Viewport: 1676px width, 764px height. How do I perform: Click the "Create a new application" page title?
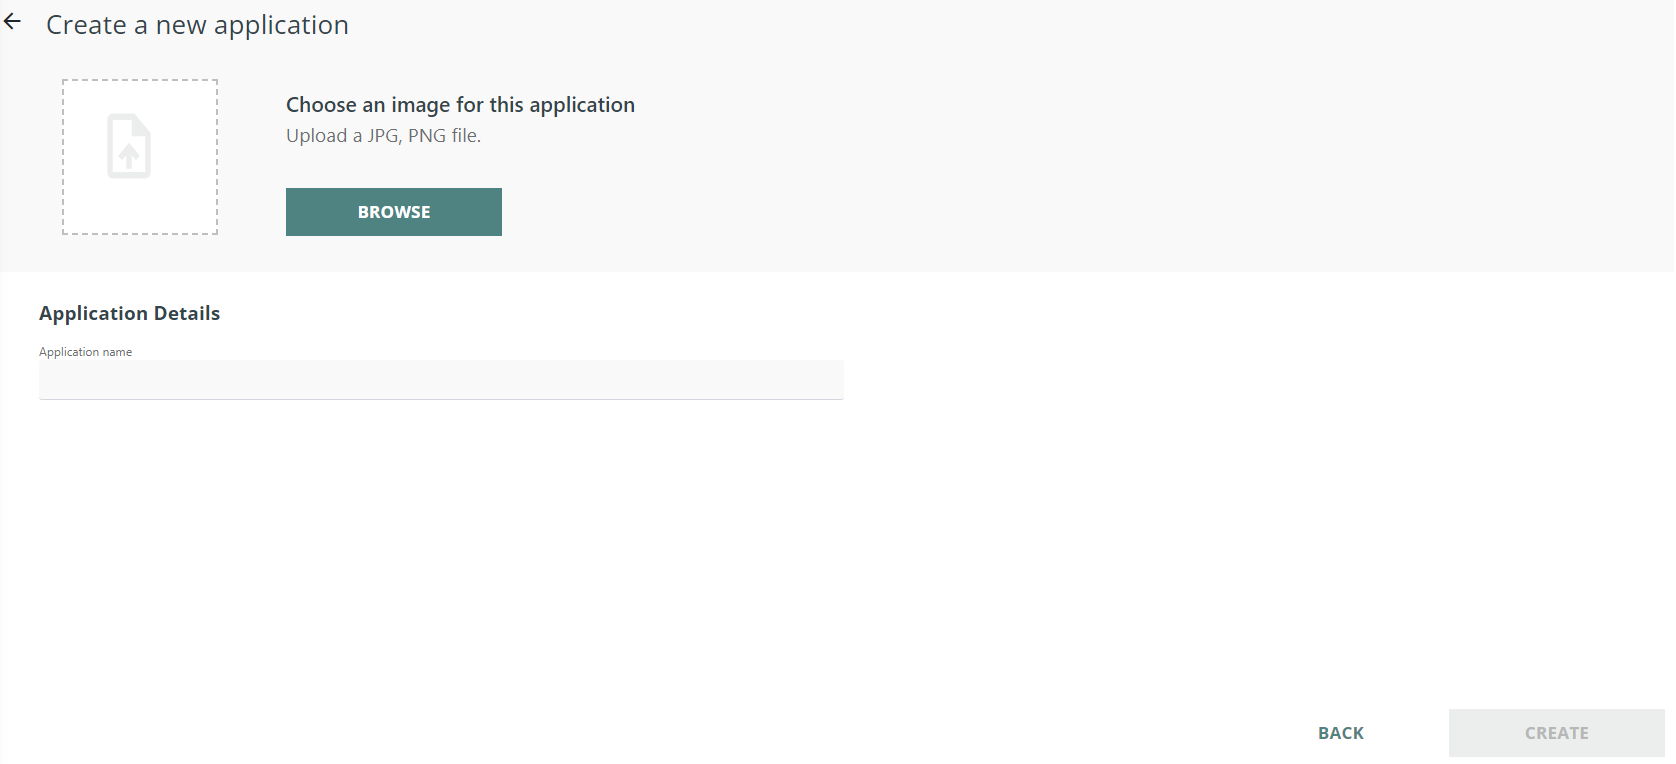pos(197,25)
